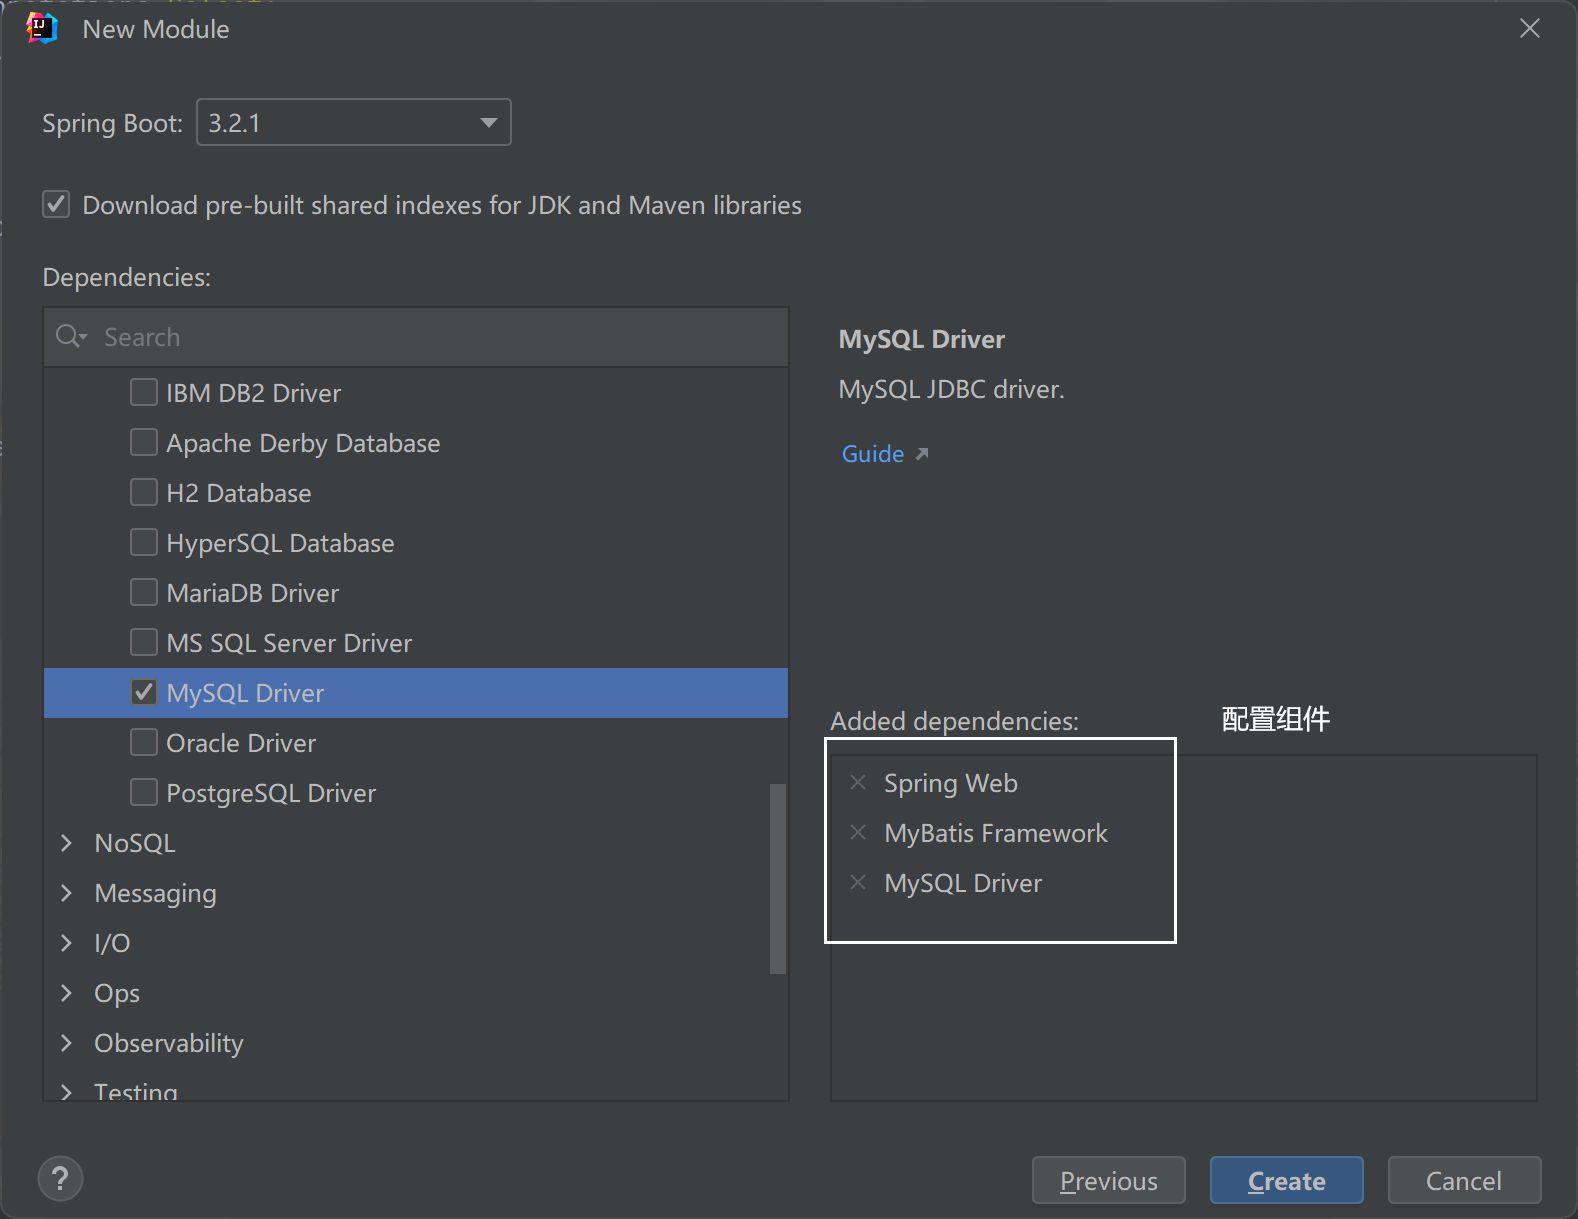Tick the MariaDB Driver checkbox
This screenshot has height=1219, width=1578.
click(x=144, y=592)
